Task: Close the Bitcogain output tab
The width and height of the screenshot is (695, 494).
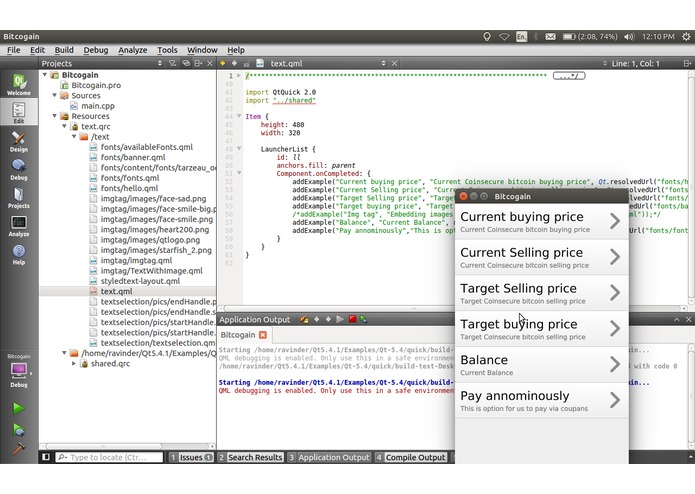Action: (263, 335)
